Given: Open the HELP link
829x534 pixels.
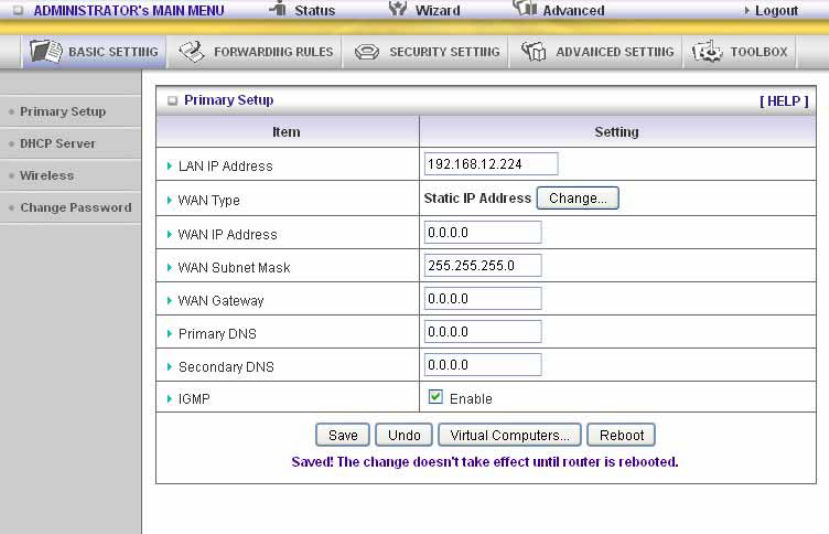Looking at the screenshot, I should [784, 101].
